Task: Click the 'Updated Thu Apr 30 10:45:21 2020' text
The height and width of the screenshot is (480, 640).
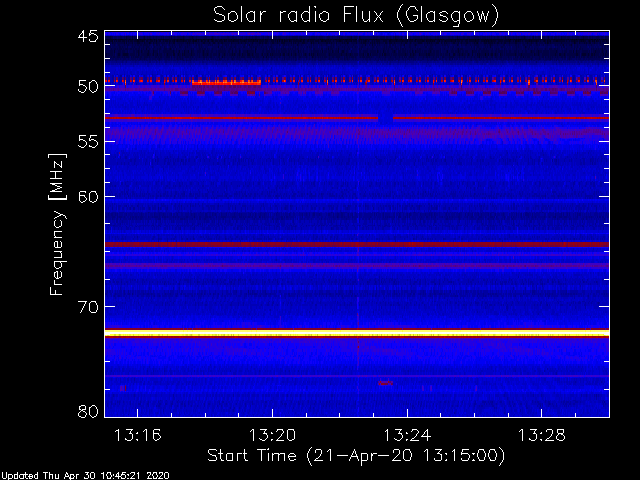Action: point(85,476)
